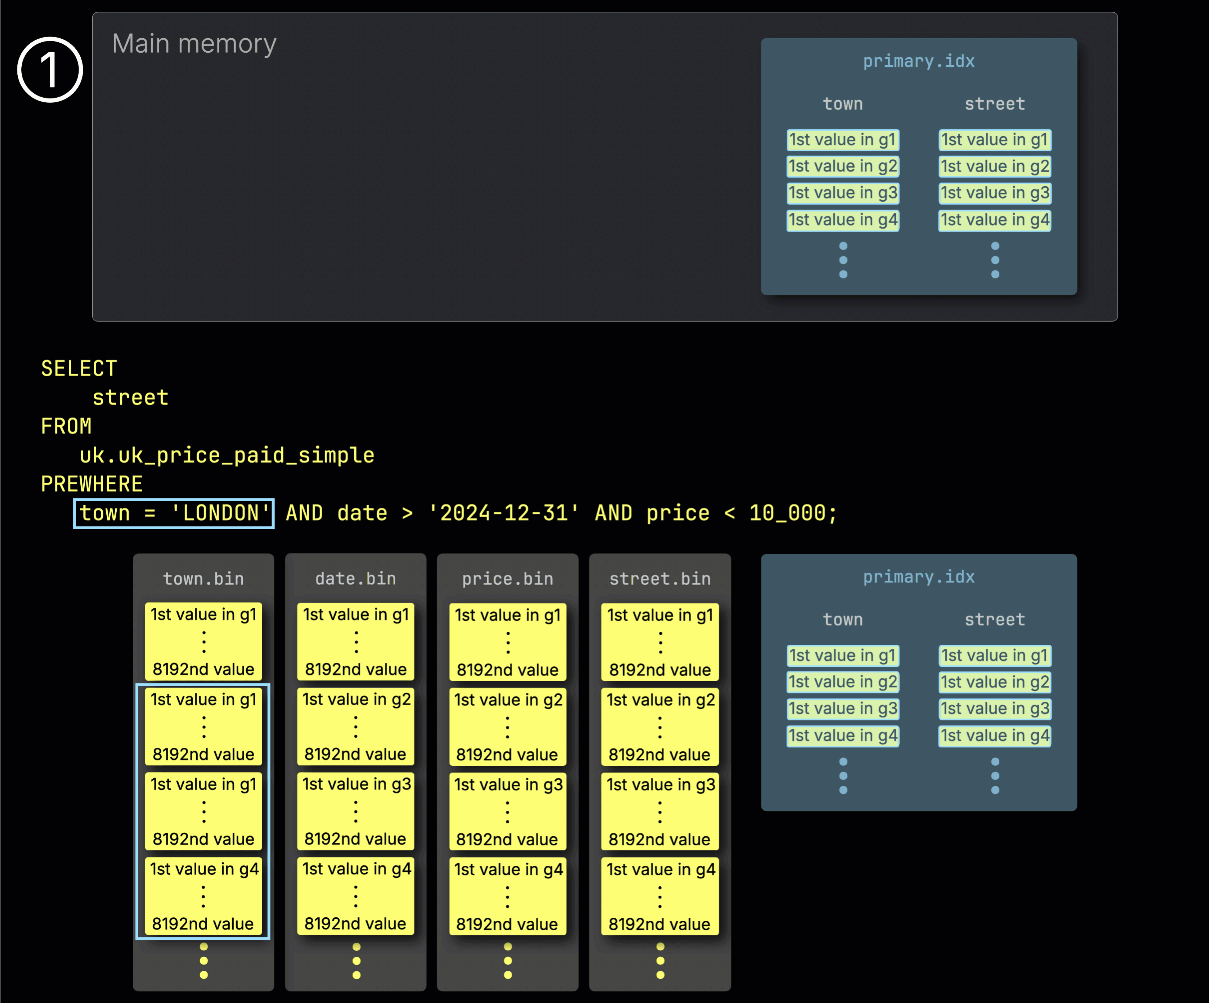Click the Main memory panel label

[194, 44]
